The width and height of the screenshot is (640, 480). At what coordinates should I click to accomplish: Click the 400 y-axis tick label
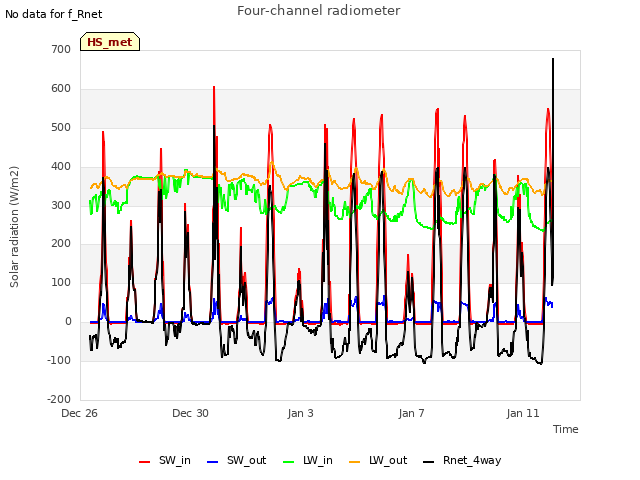coord(61,167)
